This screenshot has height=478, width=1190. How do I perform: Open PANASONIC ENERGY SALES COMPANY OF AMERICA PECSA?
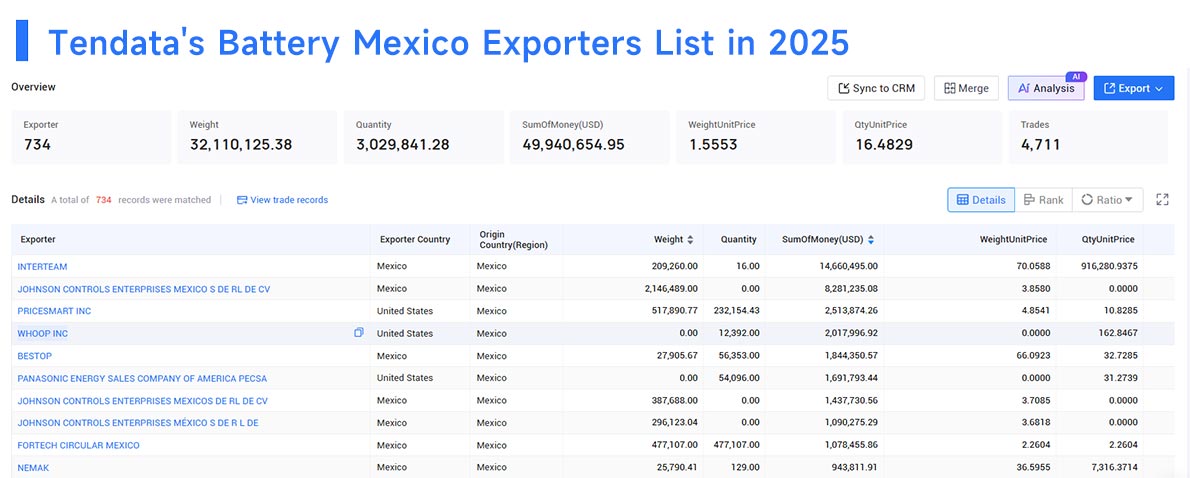[x=142, y=379]
